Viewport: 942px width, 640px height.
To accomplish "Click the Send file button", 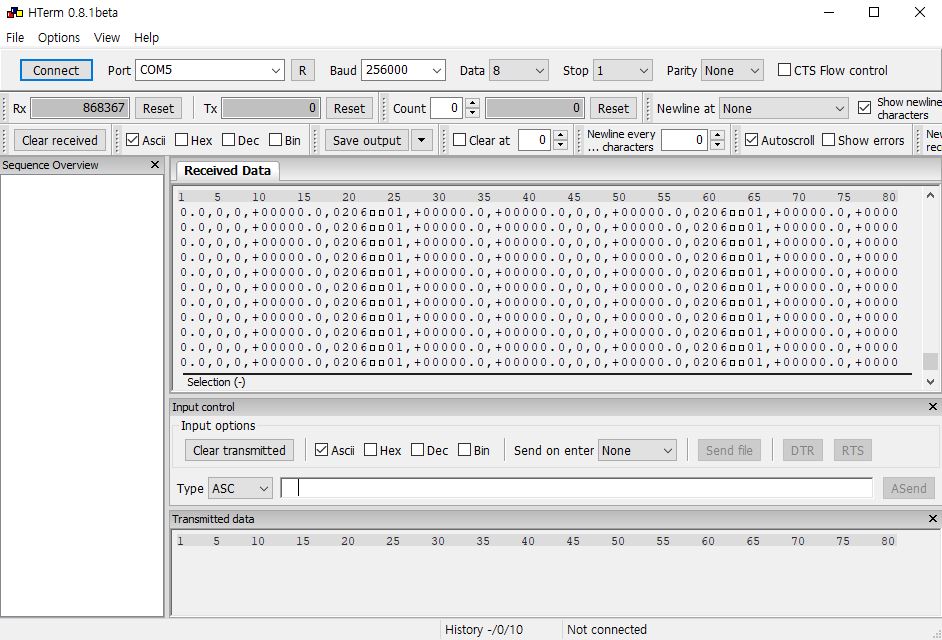I will (x=729, y=451).
